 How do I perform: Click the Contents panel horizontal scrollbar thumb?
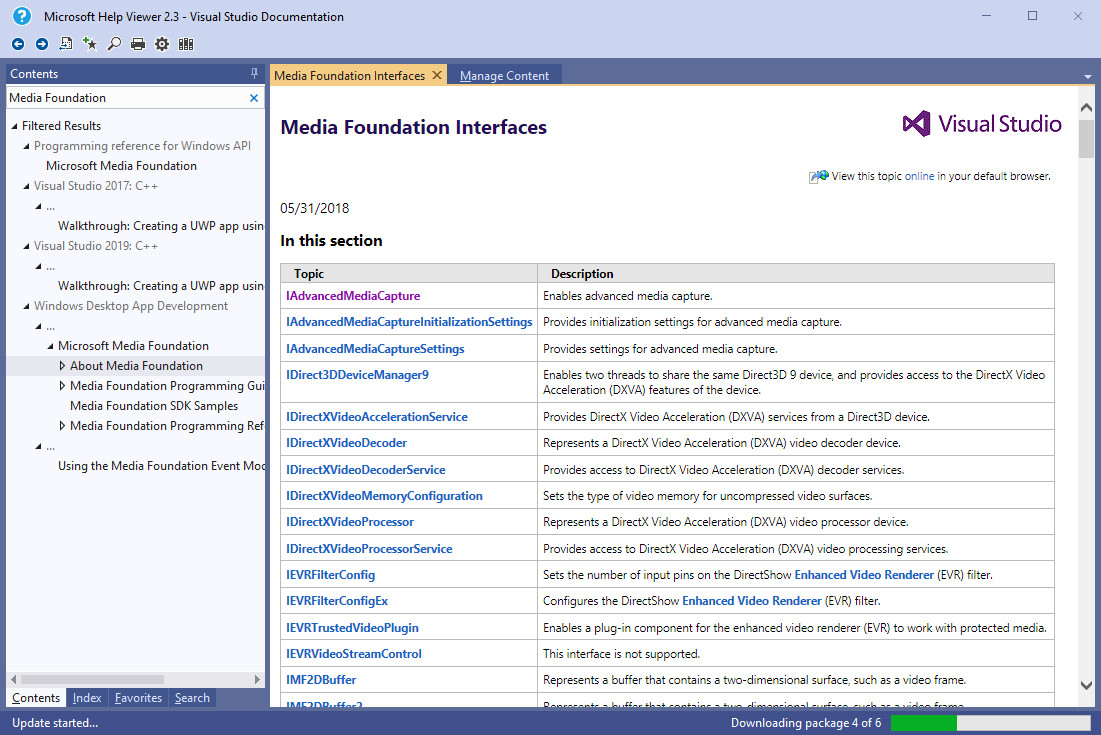[x=92, y=679]
